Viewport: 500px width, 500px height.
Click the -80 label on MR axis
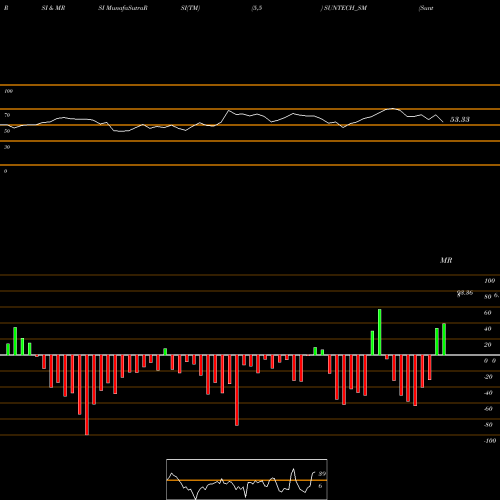(488, 425)
